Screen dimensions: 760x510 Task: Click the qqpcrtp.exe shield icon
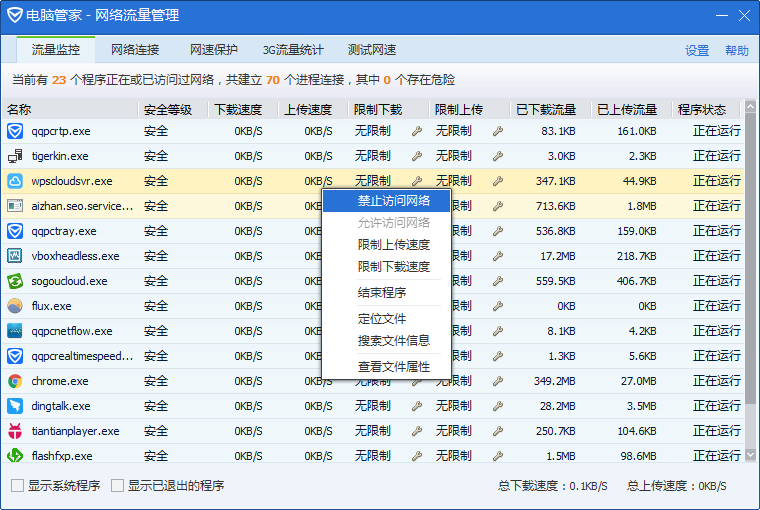click(15, 131)
